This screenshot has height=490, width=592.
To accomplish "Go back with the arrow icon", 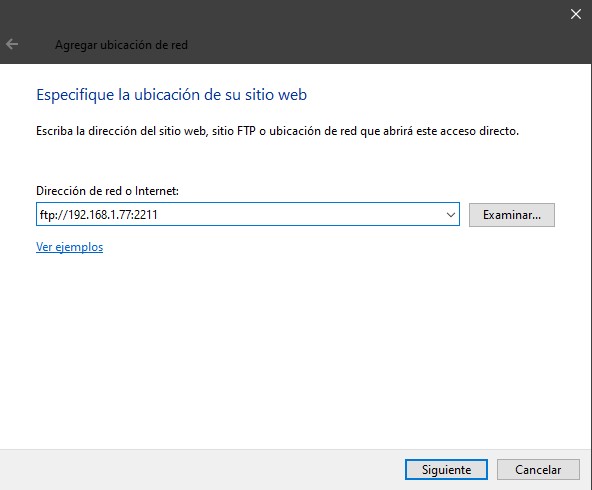I will coord(12,44).
